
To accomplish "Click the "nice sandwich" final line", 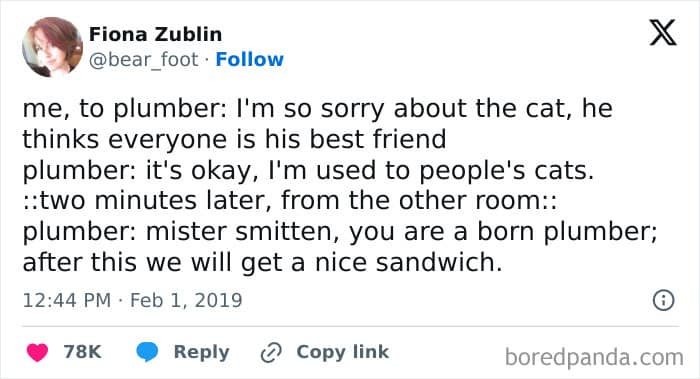I will click(262, 262).
